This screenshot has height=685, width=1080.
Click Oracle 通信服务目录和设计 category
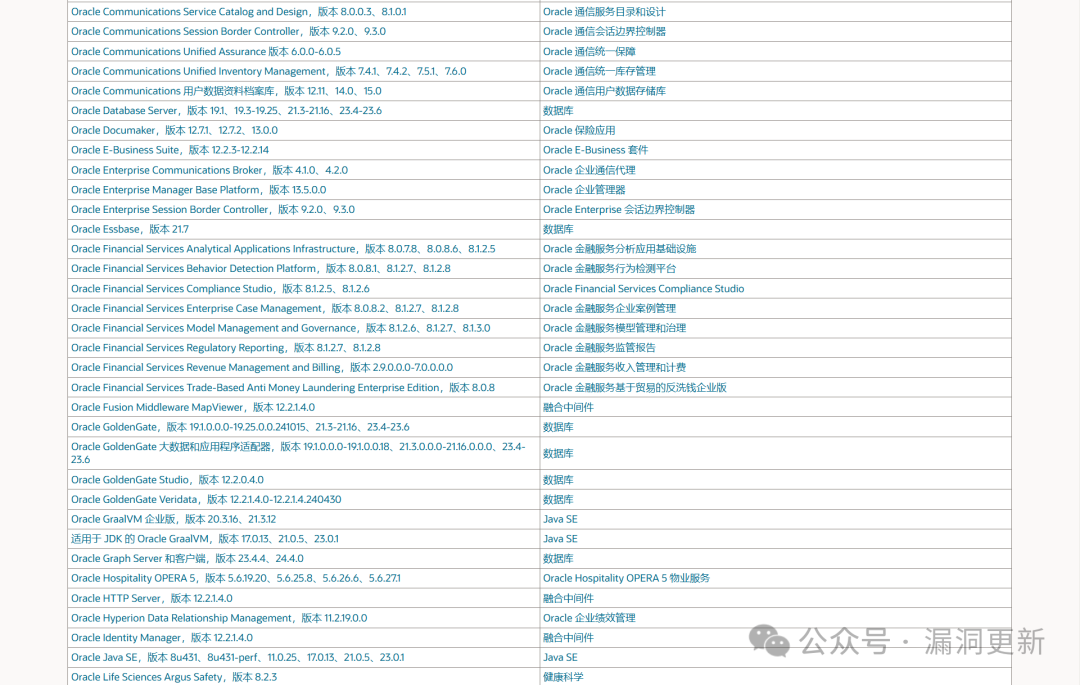tap(604, 12)
